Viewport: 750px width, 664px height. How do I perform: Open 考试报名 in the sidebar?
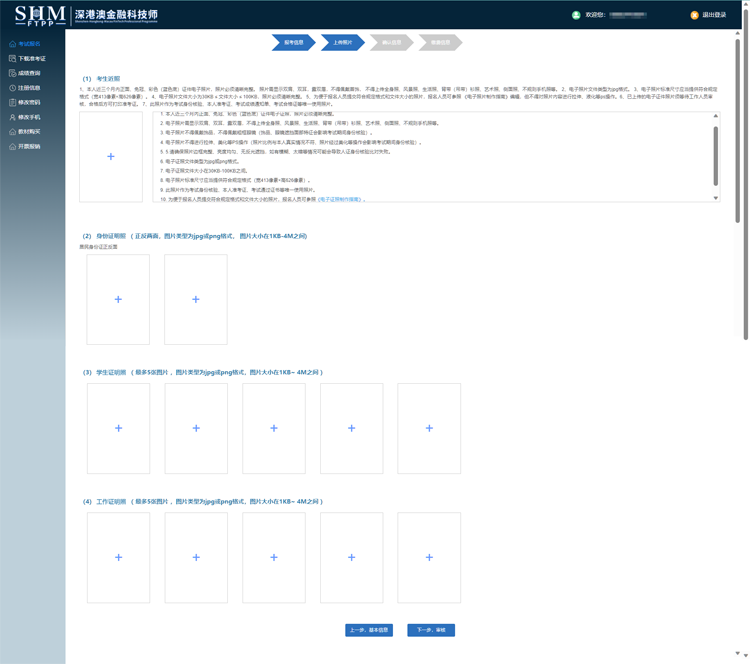tap(29, 44)
